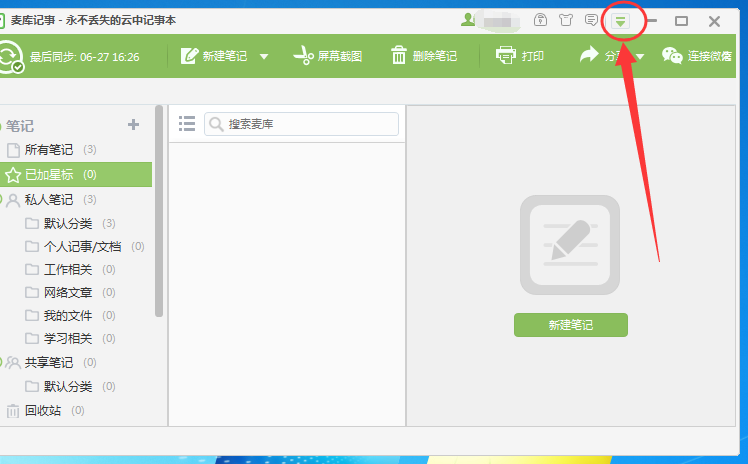The width and height of the screenshot is (748, 464).
Task: Open 学习相关 folder
Action: coord(70,338)
